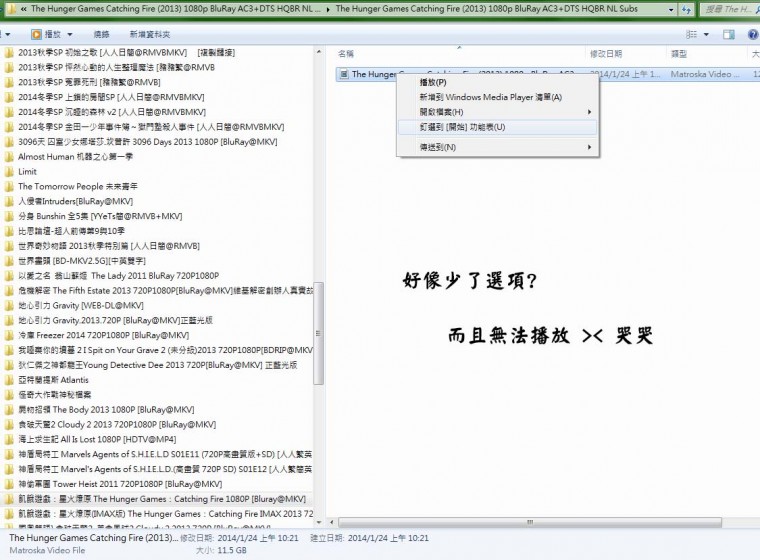Click folder icon of 'Young Detective Dee 2013'
Image resolution: width=760 pixels, height=560 pixels.
(9, 365)
